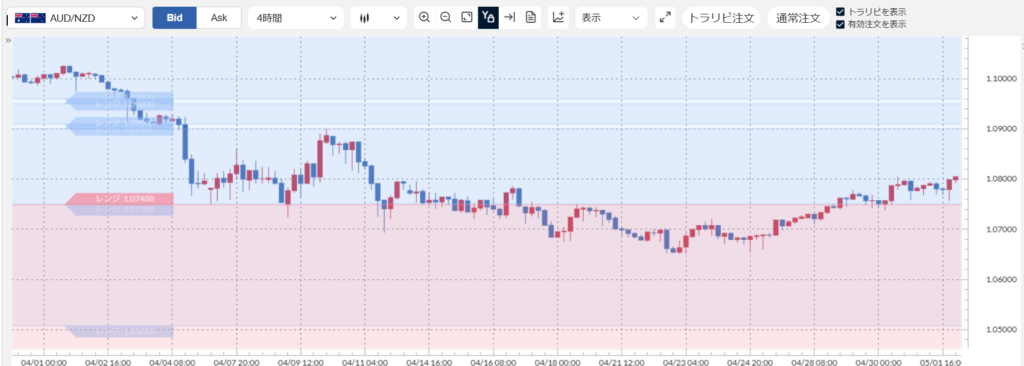Click the 1.07000 price axis label
The image size is (1024, 366).
coord(1002,229)
